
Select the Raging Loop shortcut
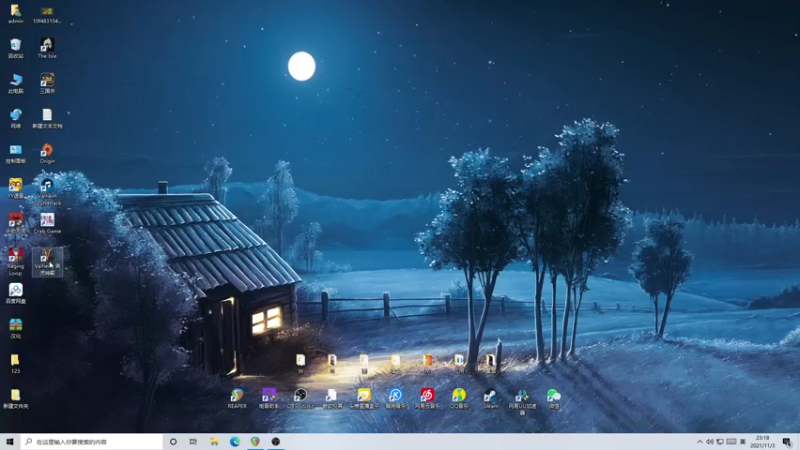pos(15,261)
